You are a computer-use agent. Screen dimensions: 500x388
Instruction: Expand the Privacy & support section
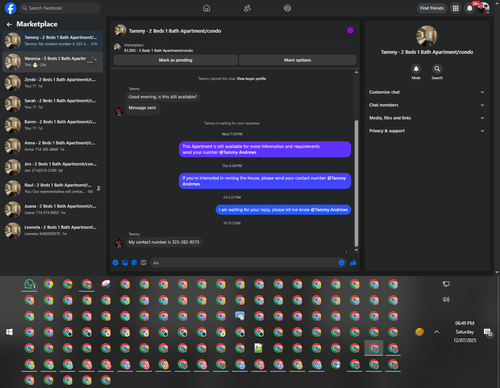pos(427,131)
